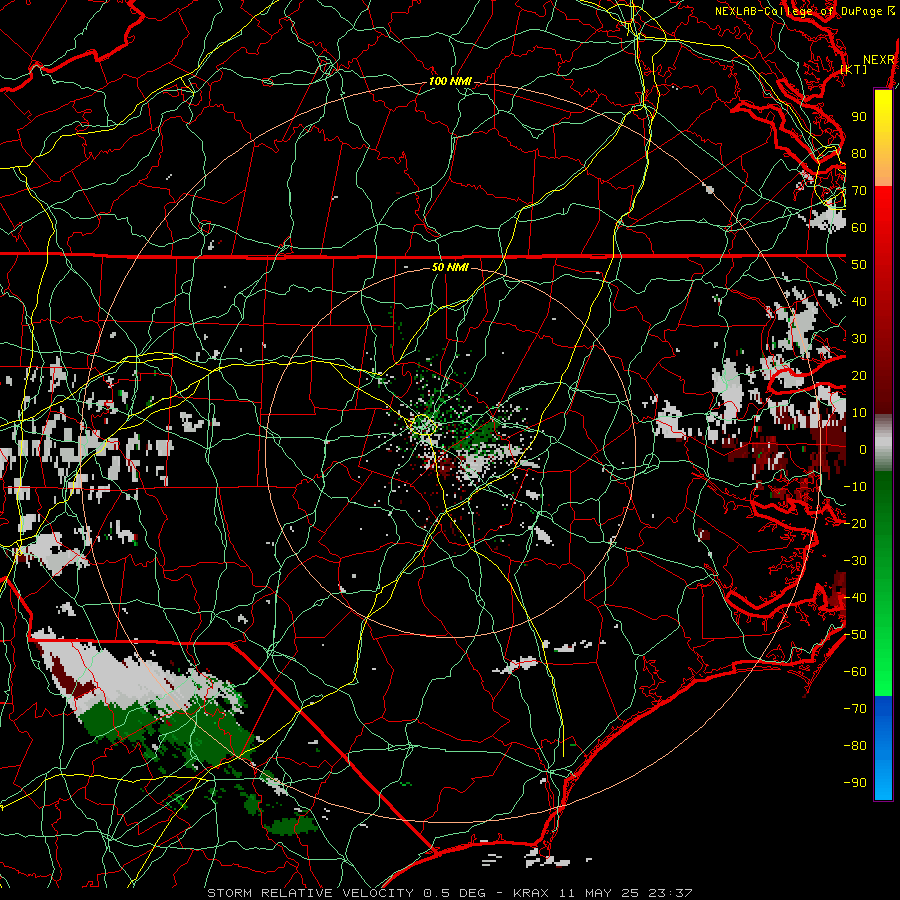Viewport: 900px width, 900px height.
Task: Click the -70 value on the velocity scale
Action: (855, 709)
